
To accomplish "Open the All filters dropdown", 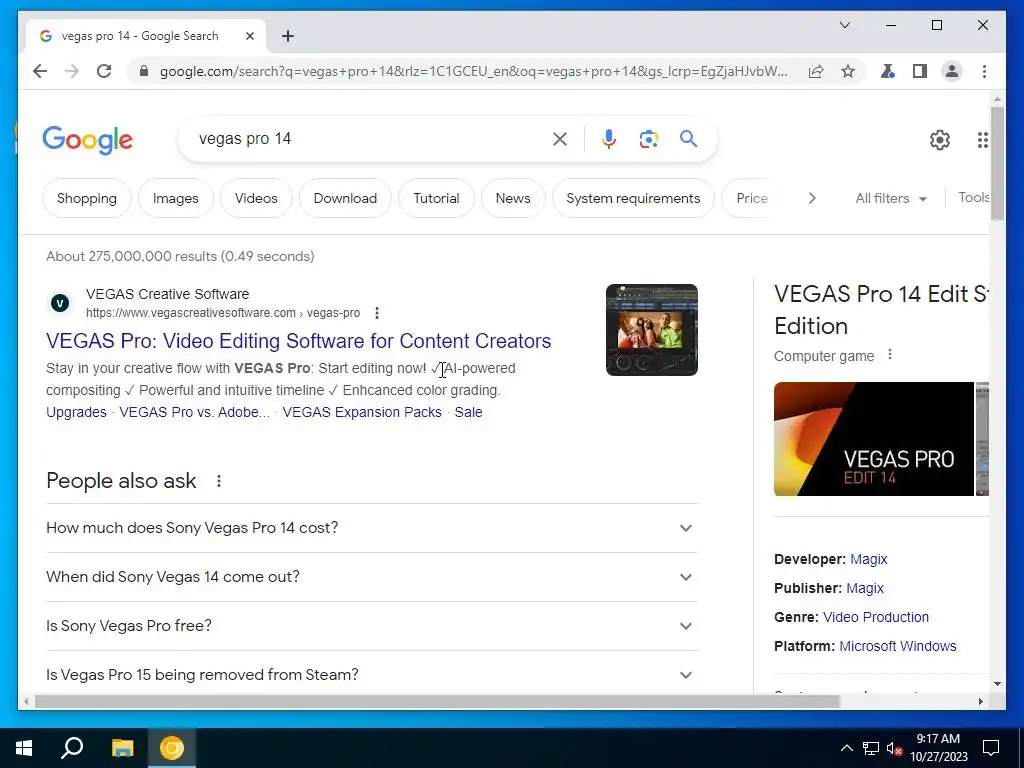I will 891,198.
